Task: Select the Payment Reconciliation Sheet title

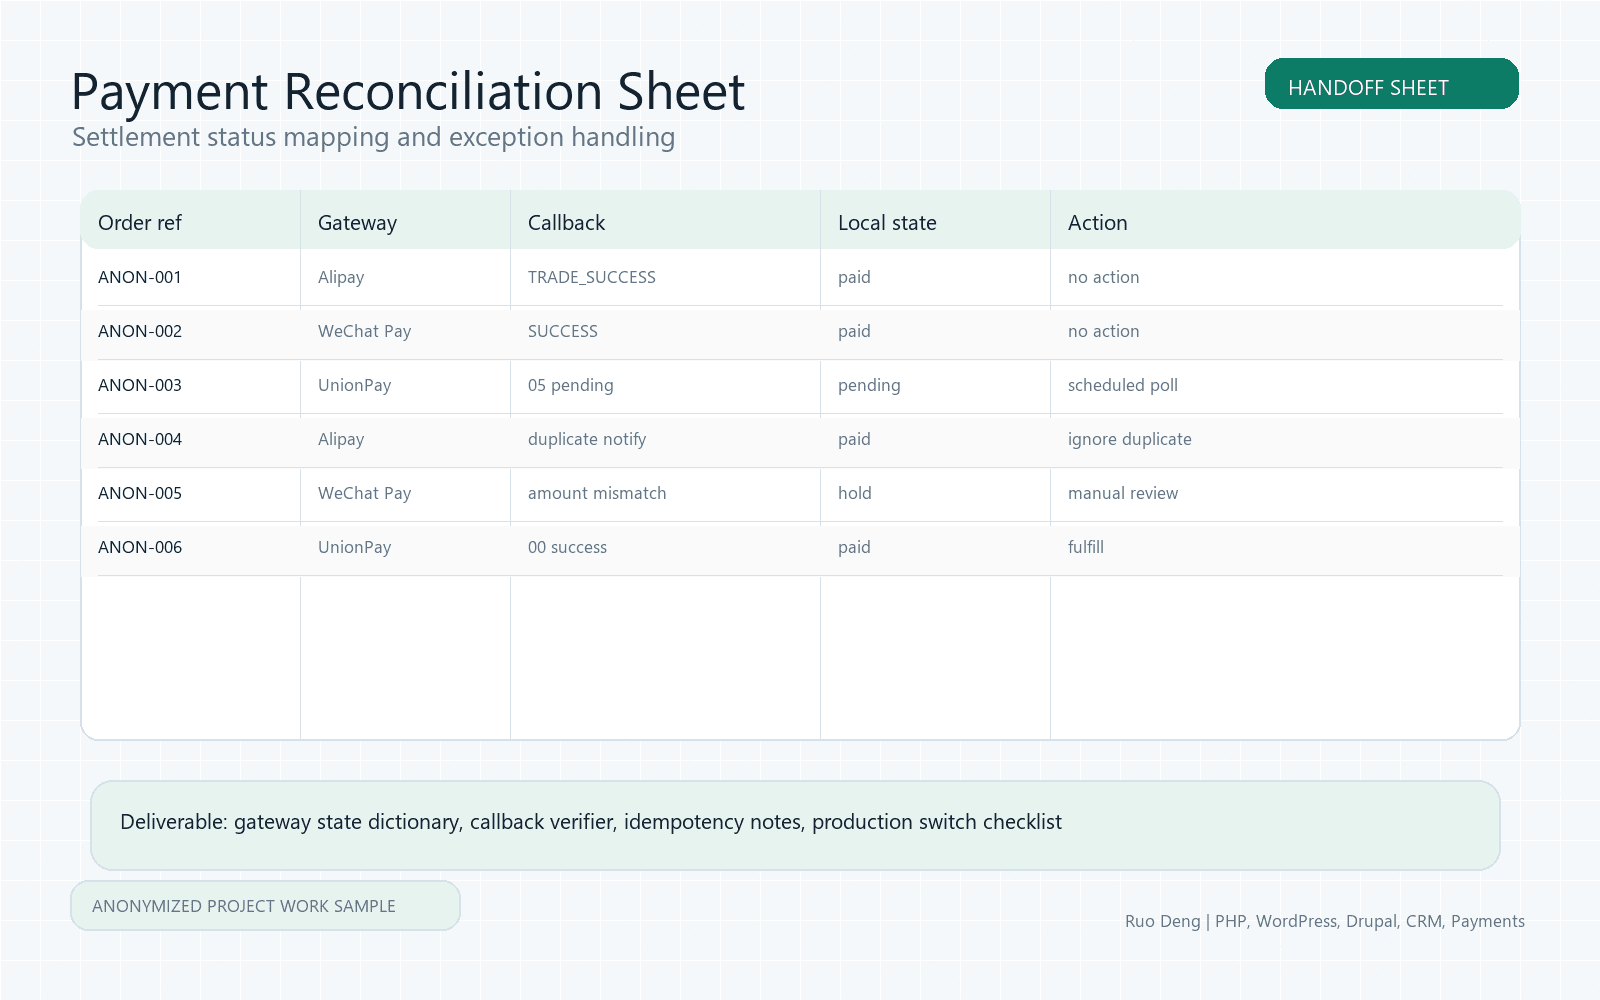Action: tap(408, 92)
